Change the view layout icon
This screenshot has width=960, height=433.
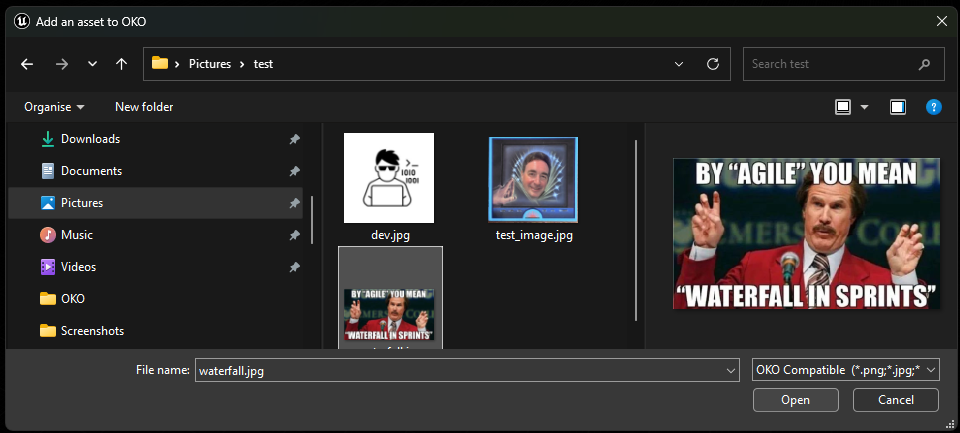pyautogui.click(x=843, y=107)
